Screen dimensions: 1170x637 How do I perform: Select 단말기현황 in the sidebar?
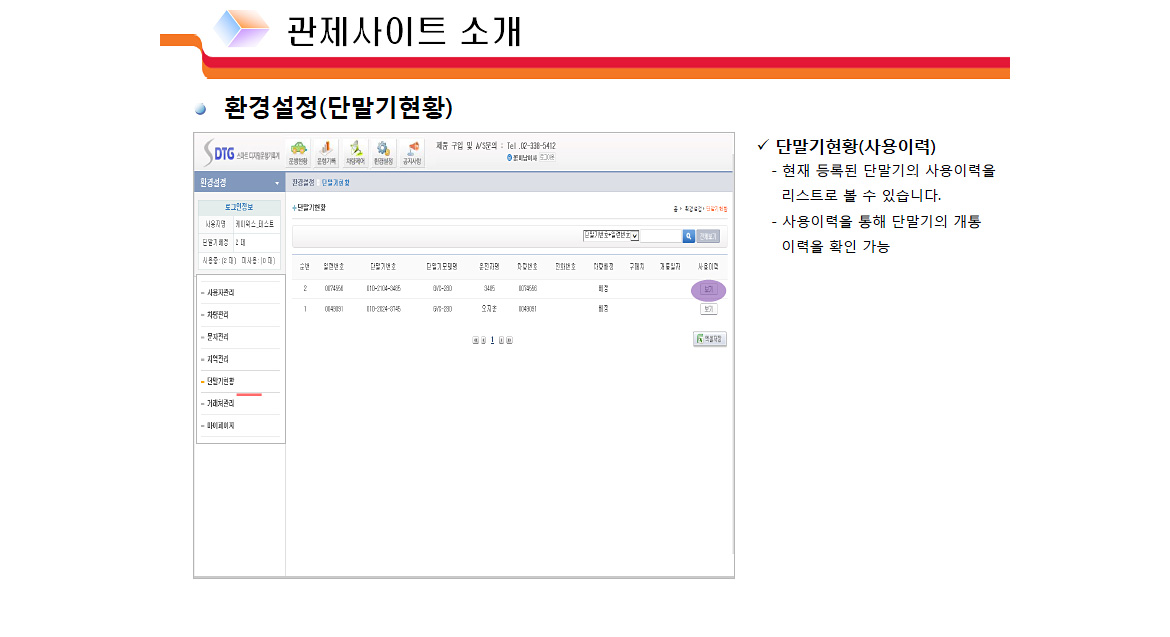220,381
